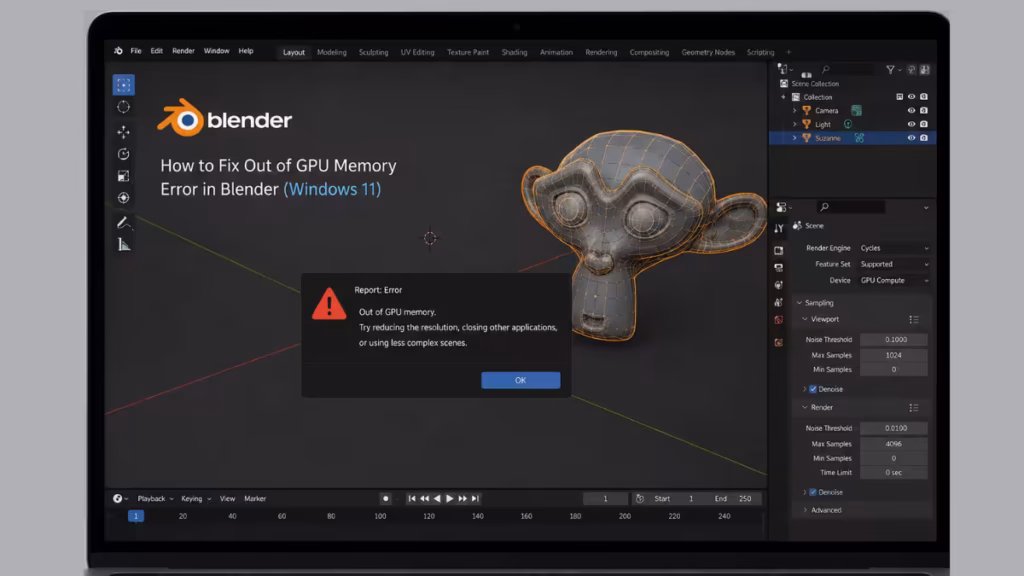Open the Outliner editor type menu
Image resolution: width=1024 pixels, height=576 pixels.
tap(784, 69)
